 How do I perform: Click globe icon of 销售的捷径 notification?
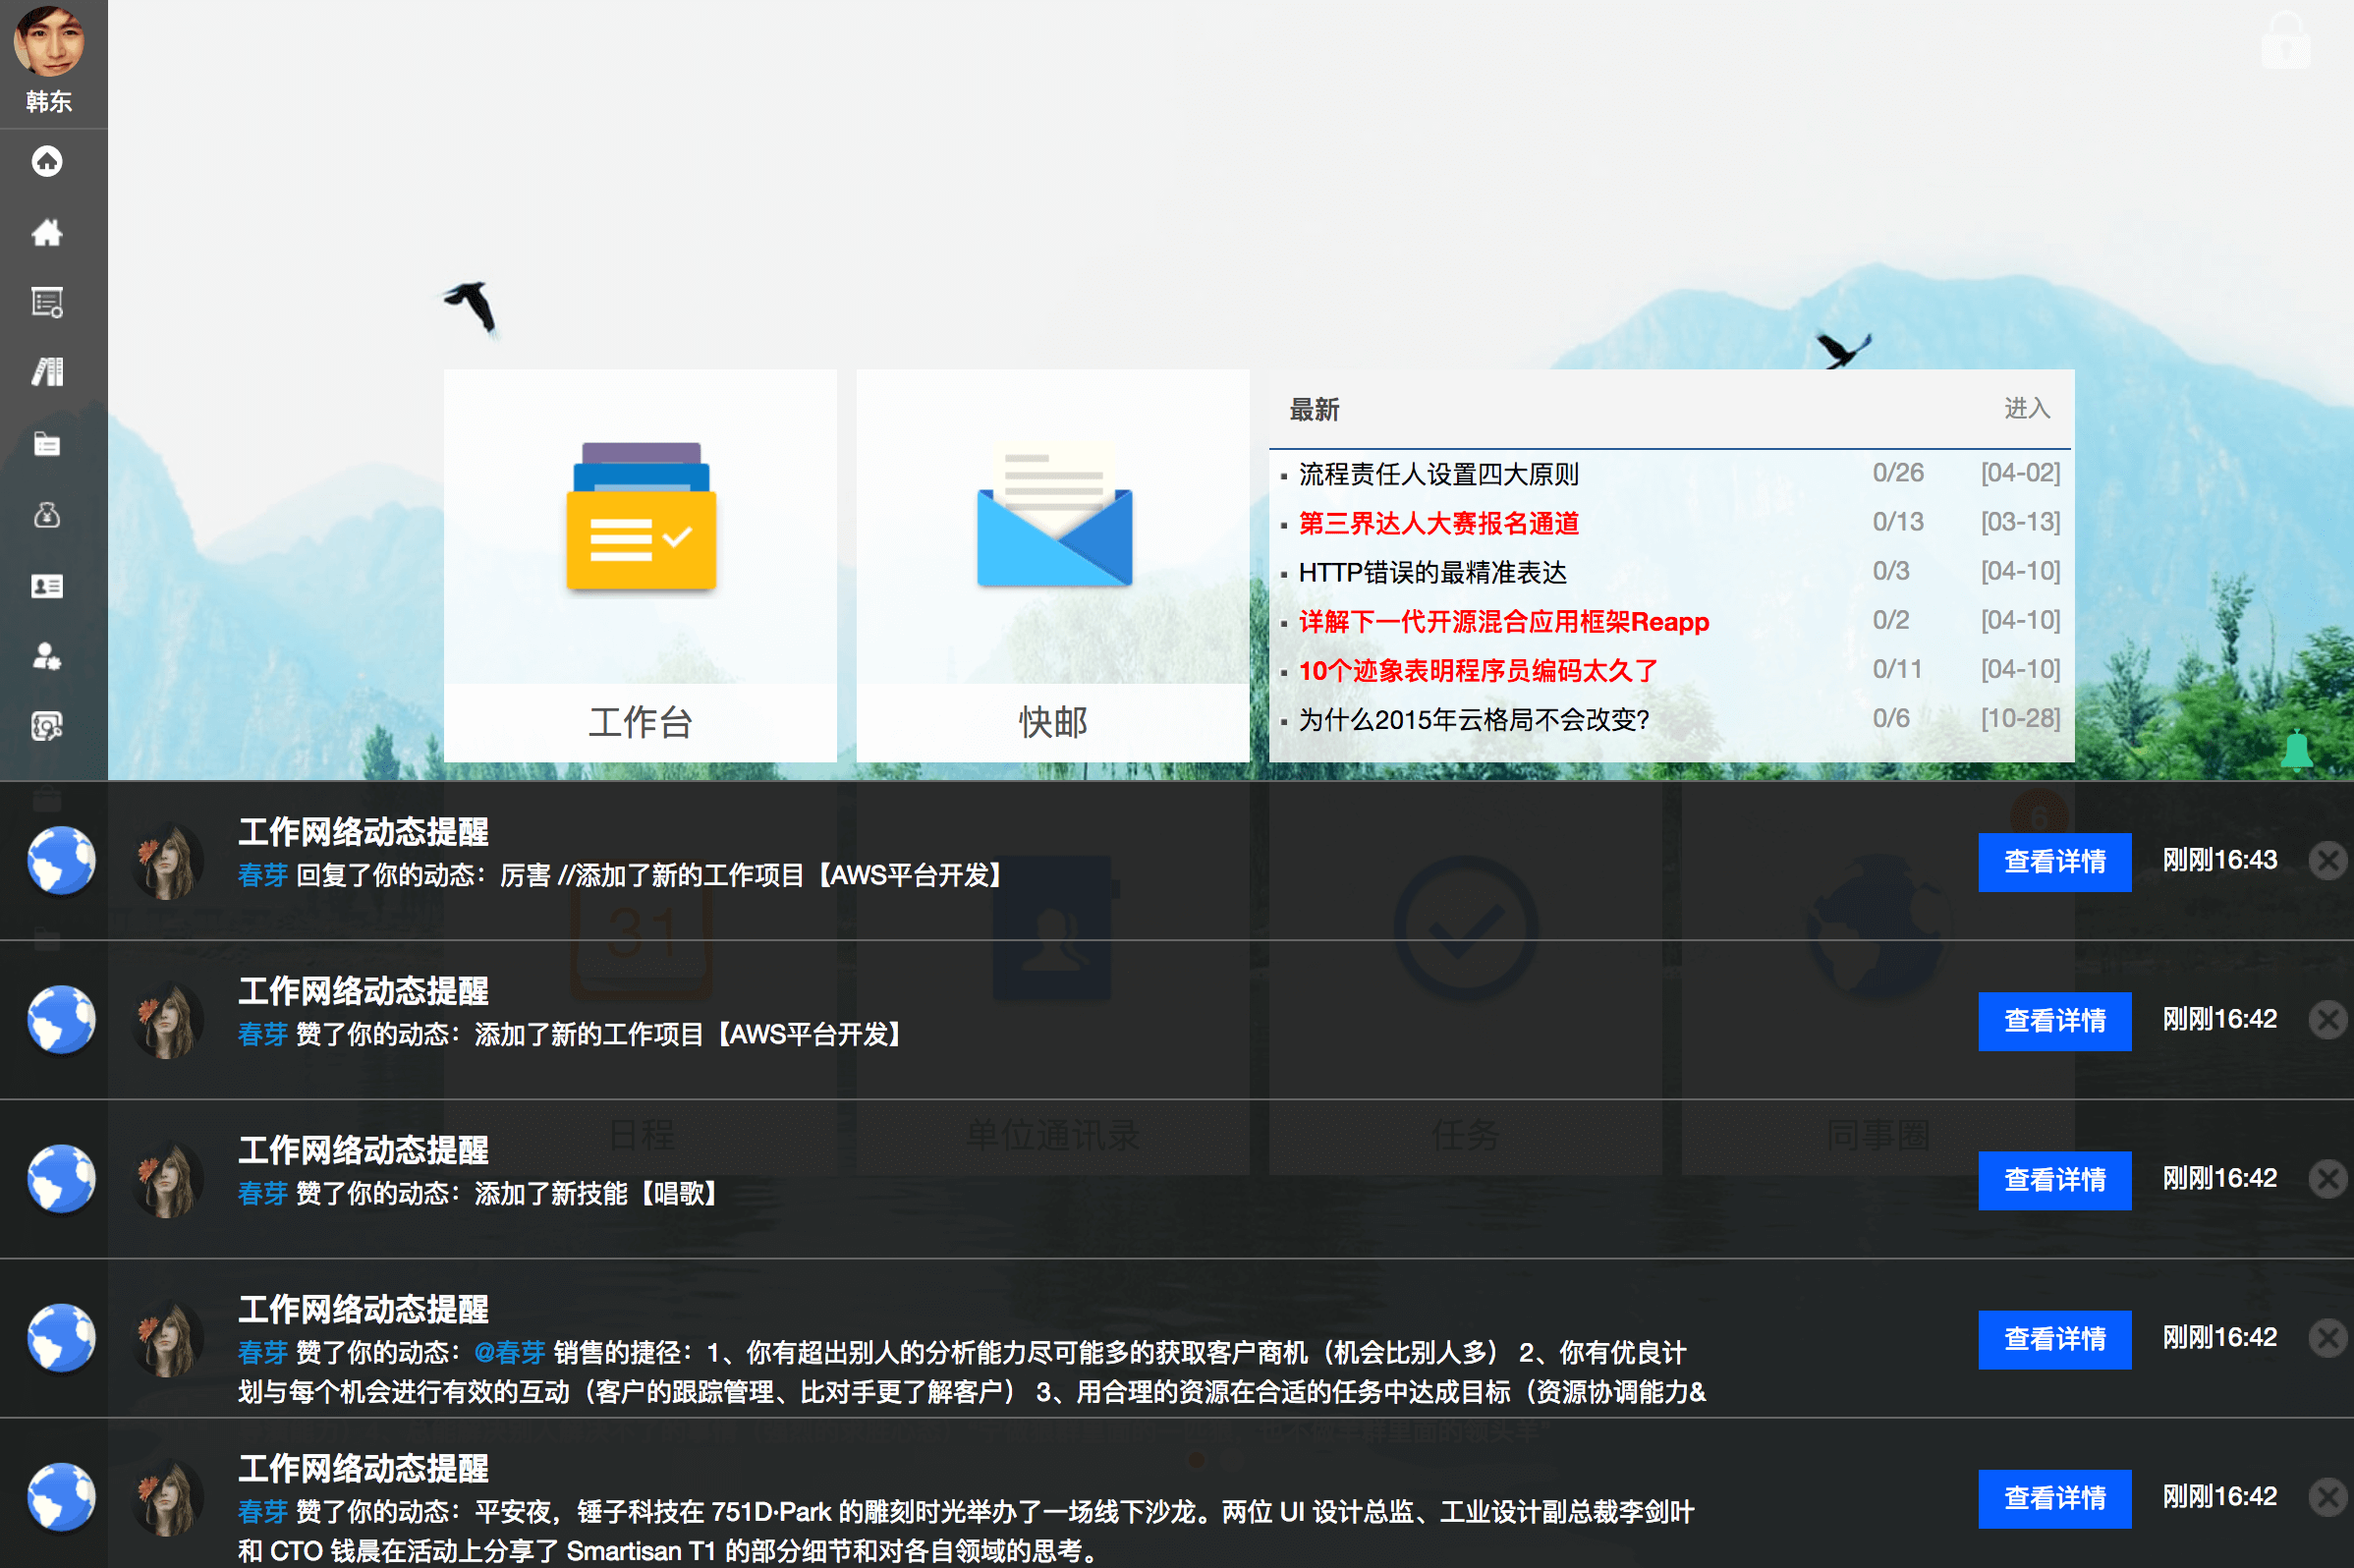click(x=61, y=1338)
